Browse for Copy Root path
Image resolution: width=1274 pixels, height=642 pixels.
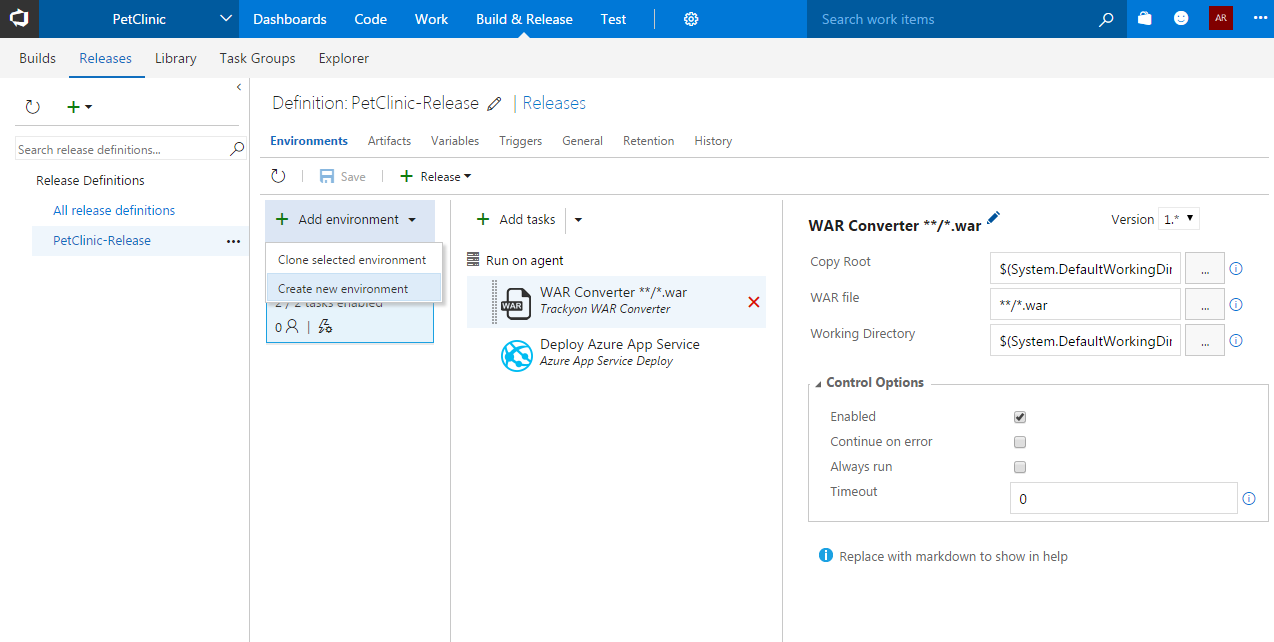(x=1204, y=269)
